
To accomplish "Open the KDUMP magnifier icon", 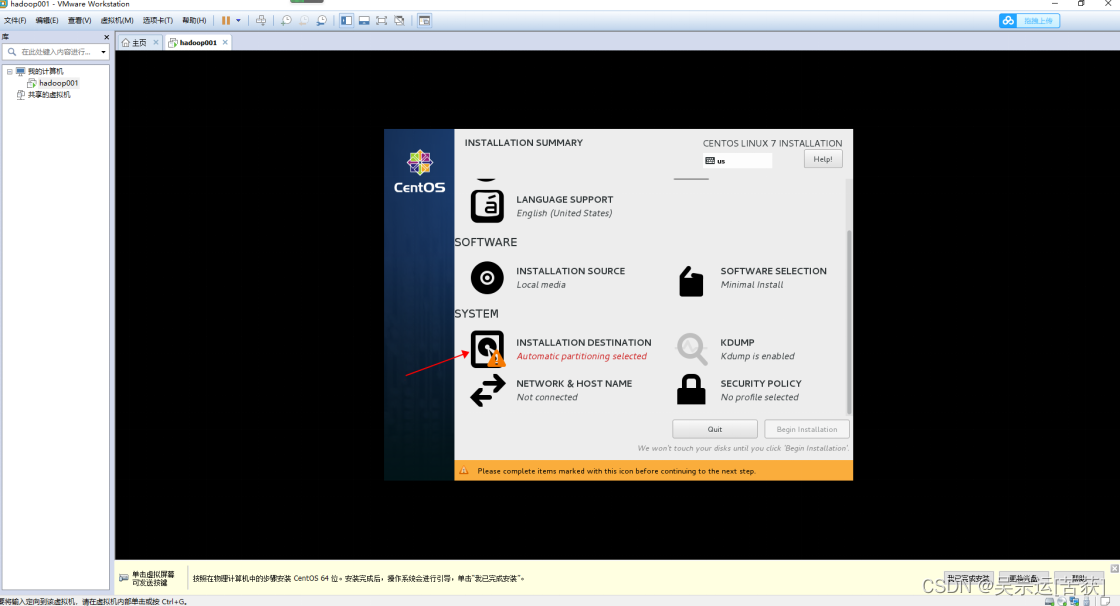I will (691, 349).
